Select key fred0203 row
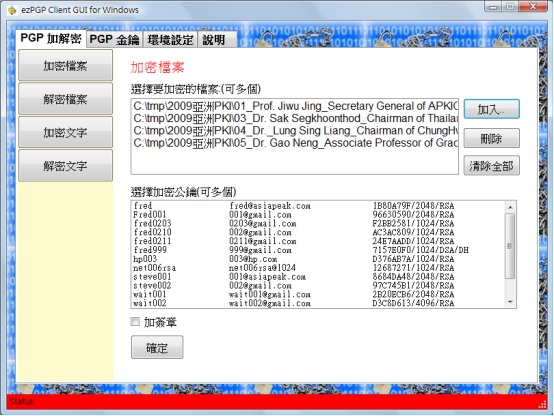 [318, 223]
